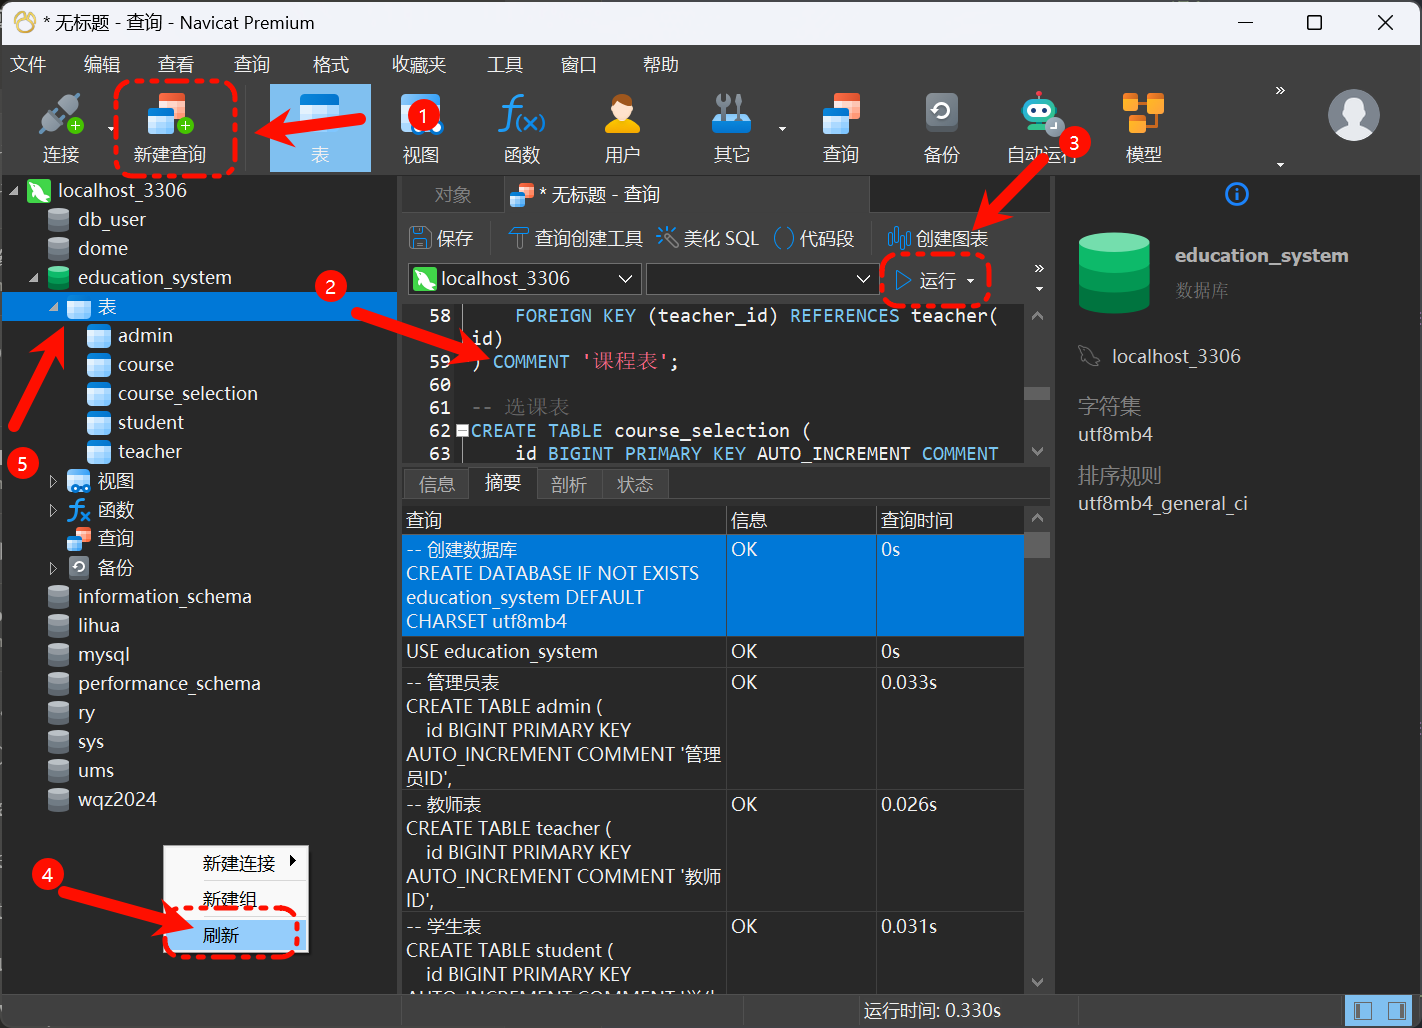Click 运行 to run the query
This screenshot has width=1422, height=1028.
926,281
